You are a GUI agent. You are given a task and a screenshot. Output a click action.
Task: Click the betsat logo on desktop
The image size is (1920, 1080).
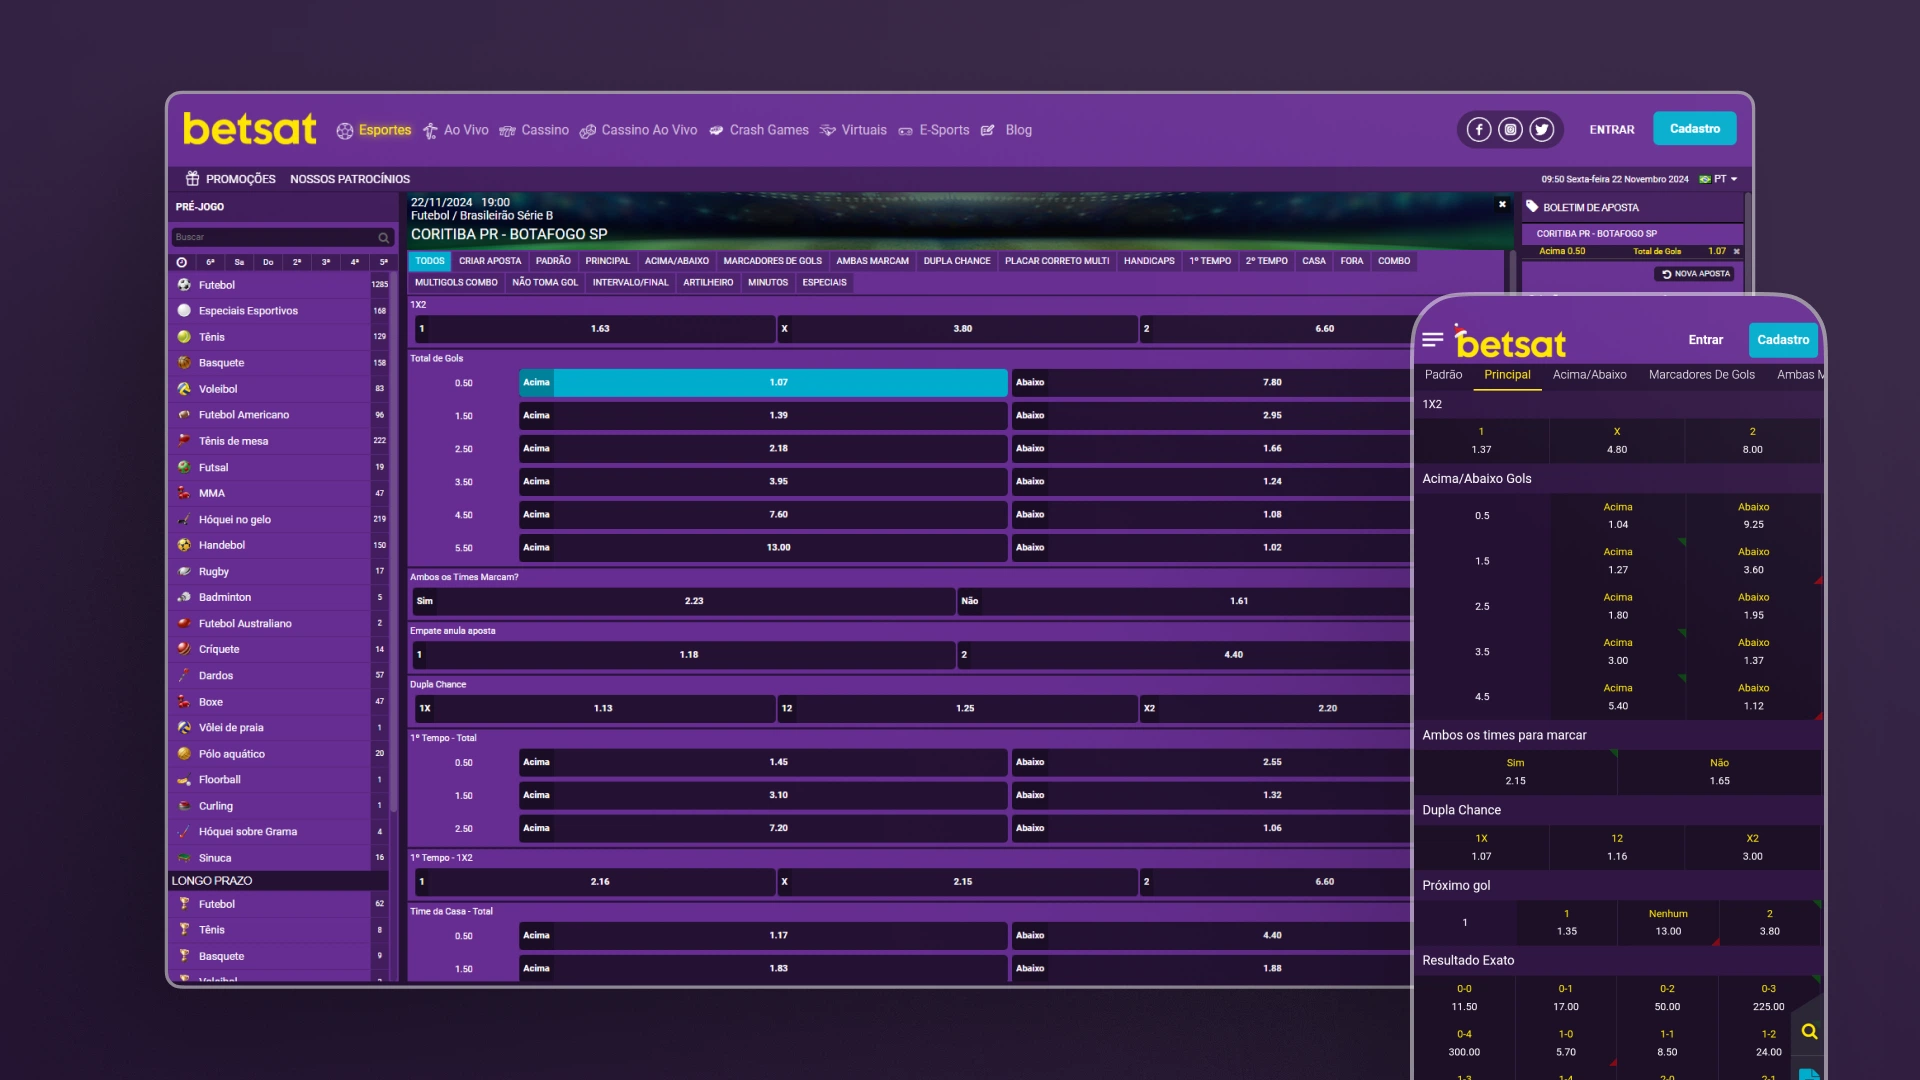(250, 129)
